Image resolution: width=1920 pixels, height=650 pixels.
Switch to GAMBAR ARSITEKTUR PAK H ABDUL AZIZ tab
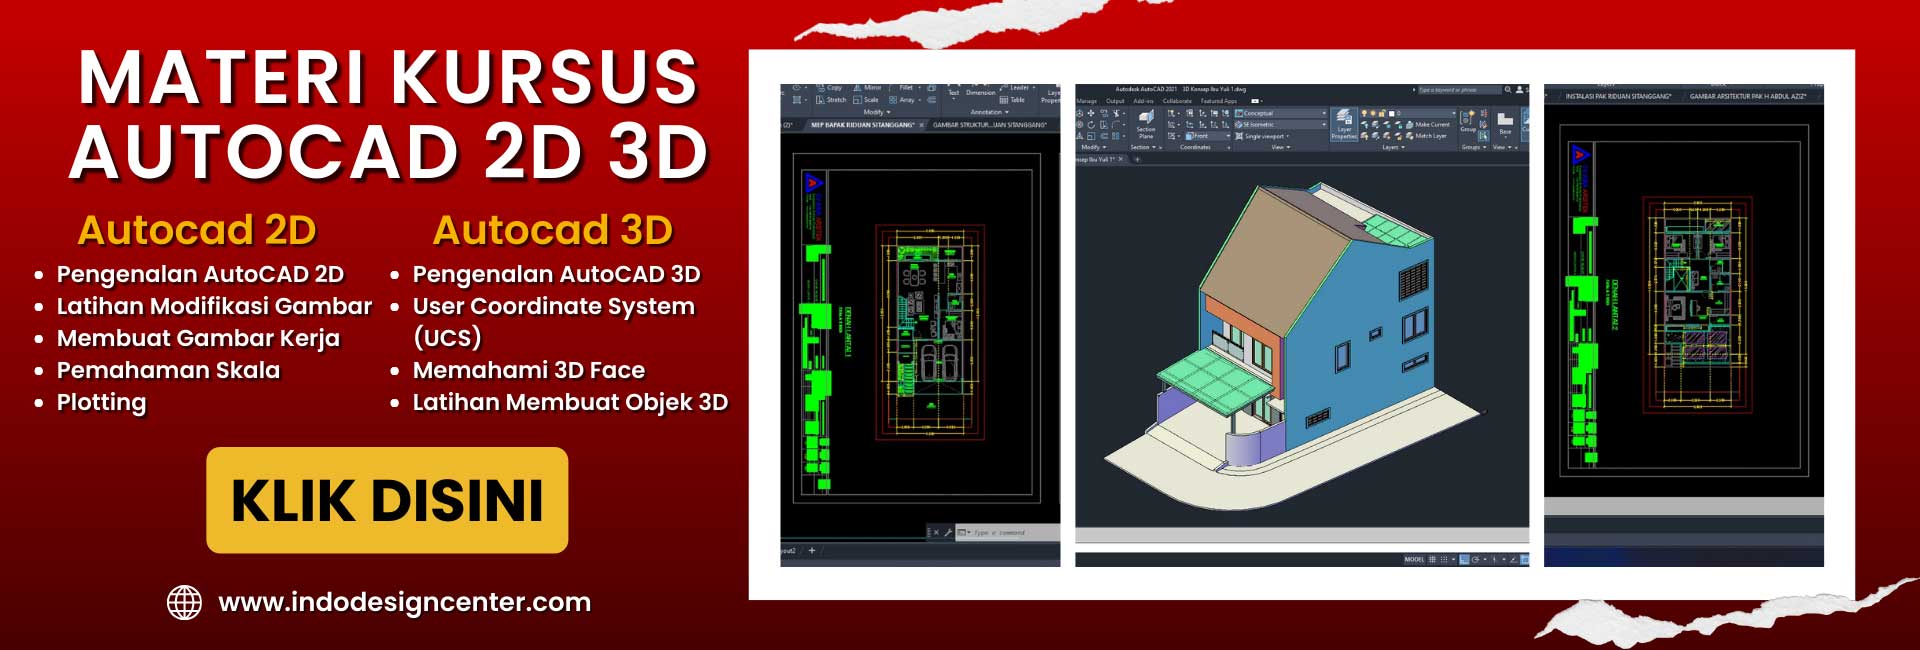point(1748,96)
